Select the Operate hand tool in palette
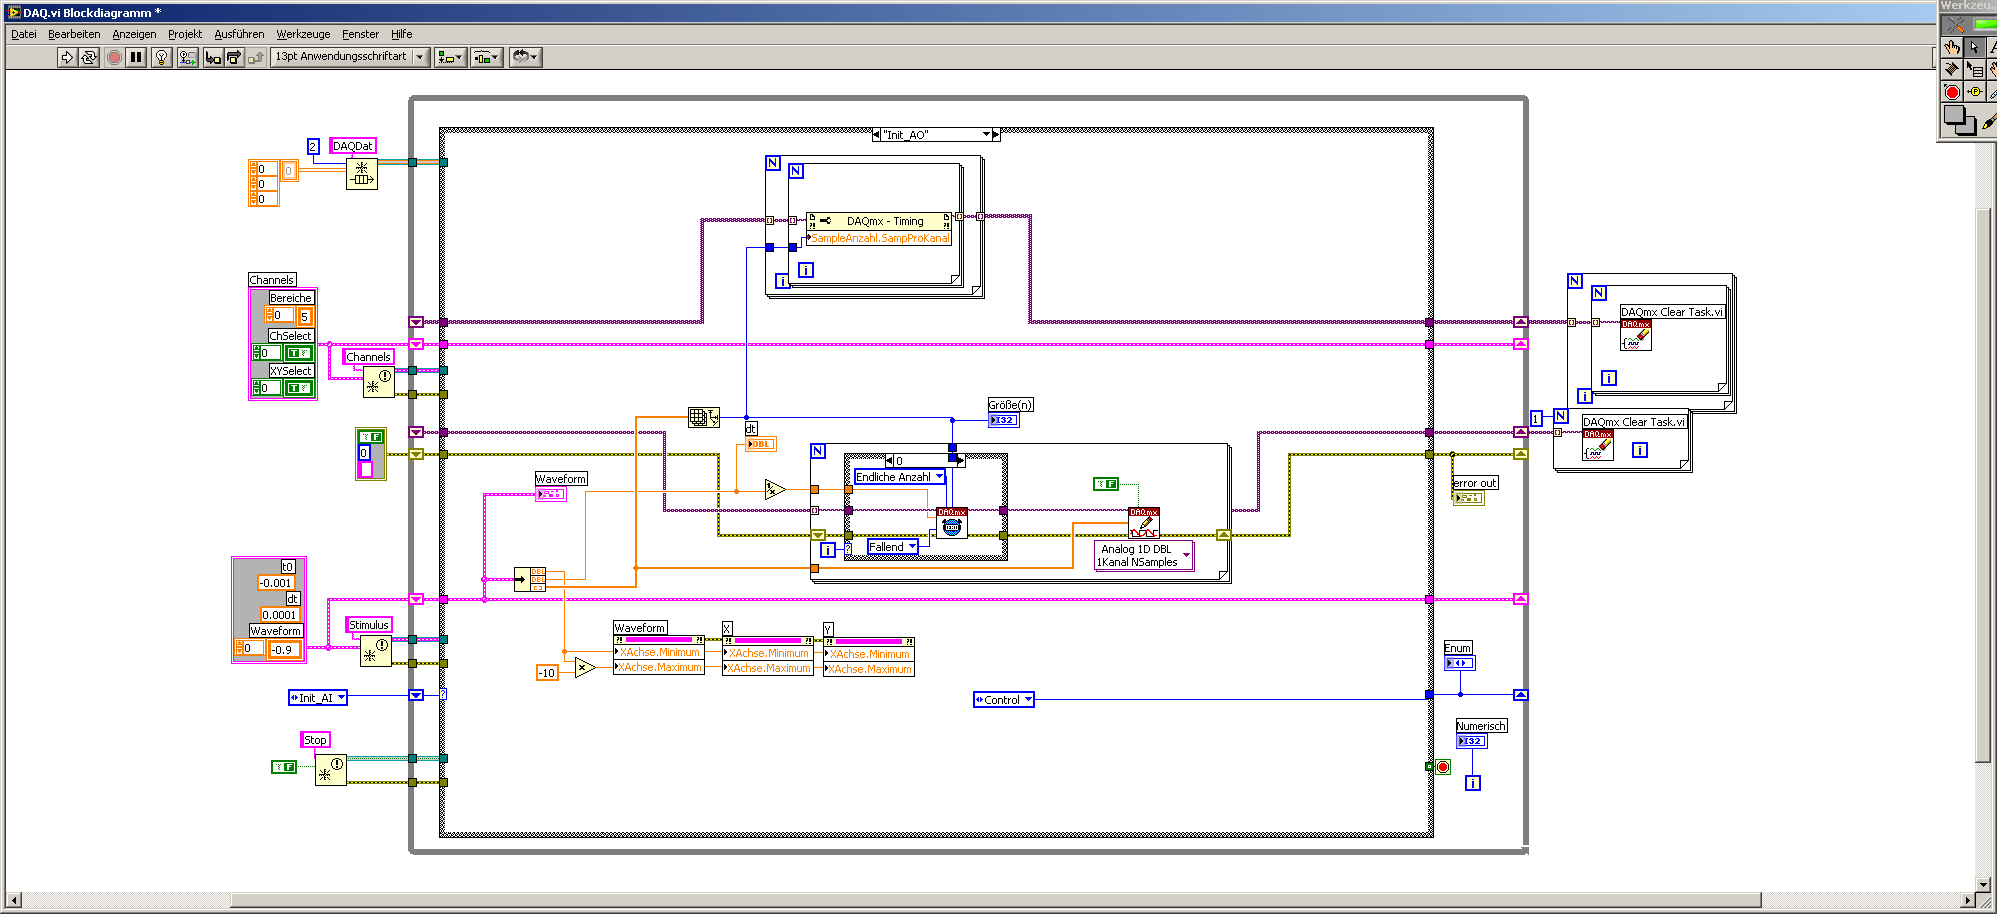This screenshot has width=1997, height=914. (1952, 47)
